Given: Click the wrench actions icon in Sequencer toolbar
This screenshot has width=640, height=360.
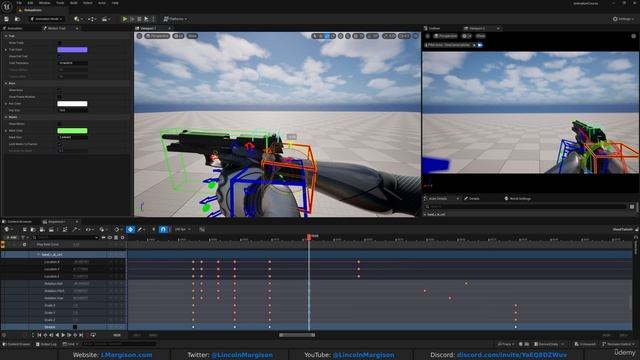Looking at the screenshot, I should click(x=75, y=229).
